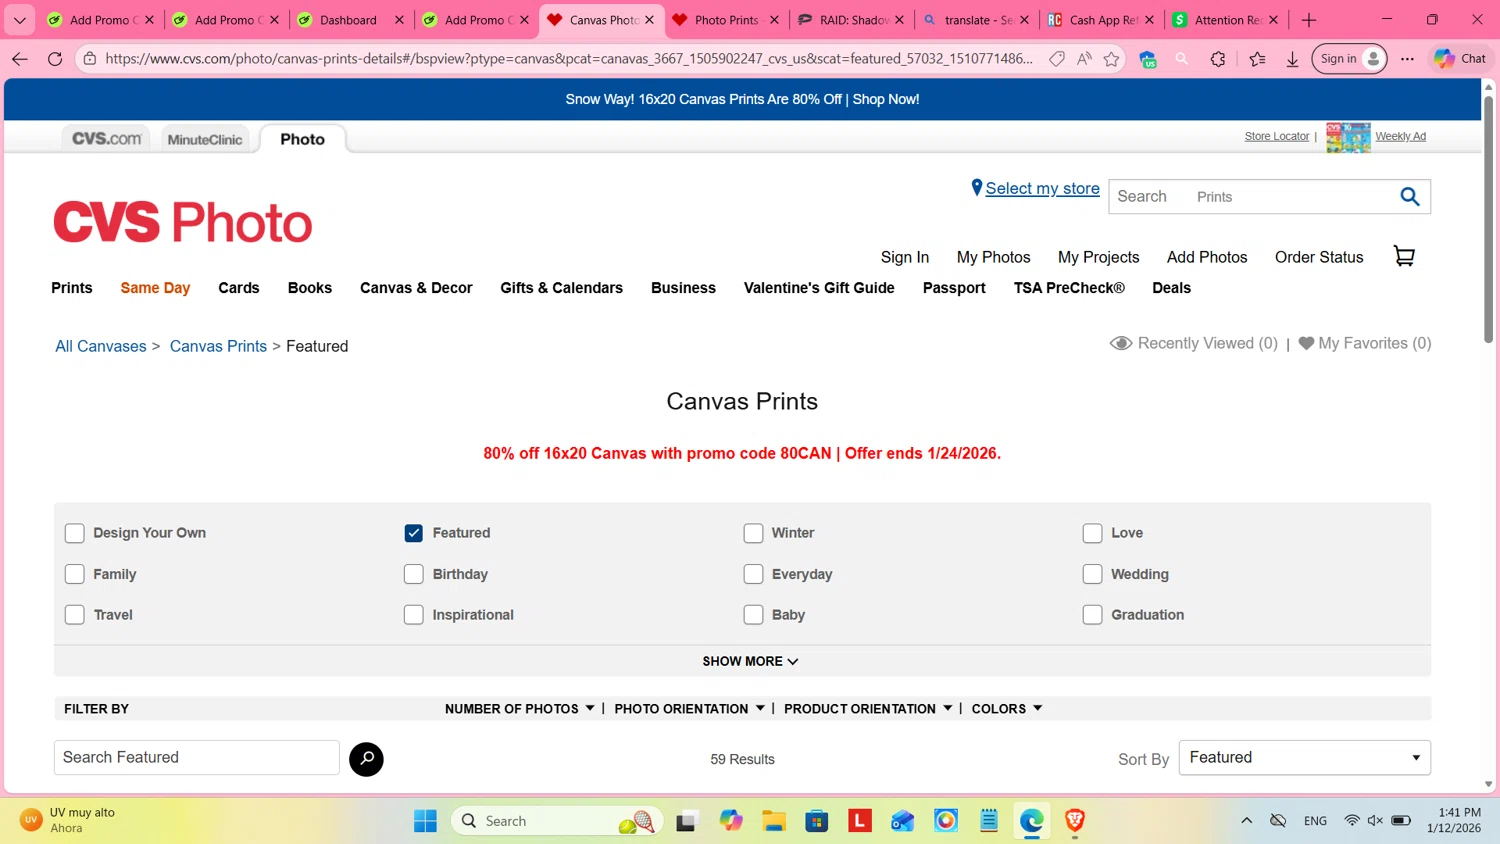Click the Read aloud icon in address bar
1500x844 pixels.
point(1084,59)
